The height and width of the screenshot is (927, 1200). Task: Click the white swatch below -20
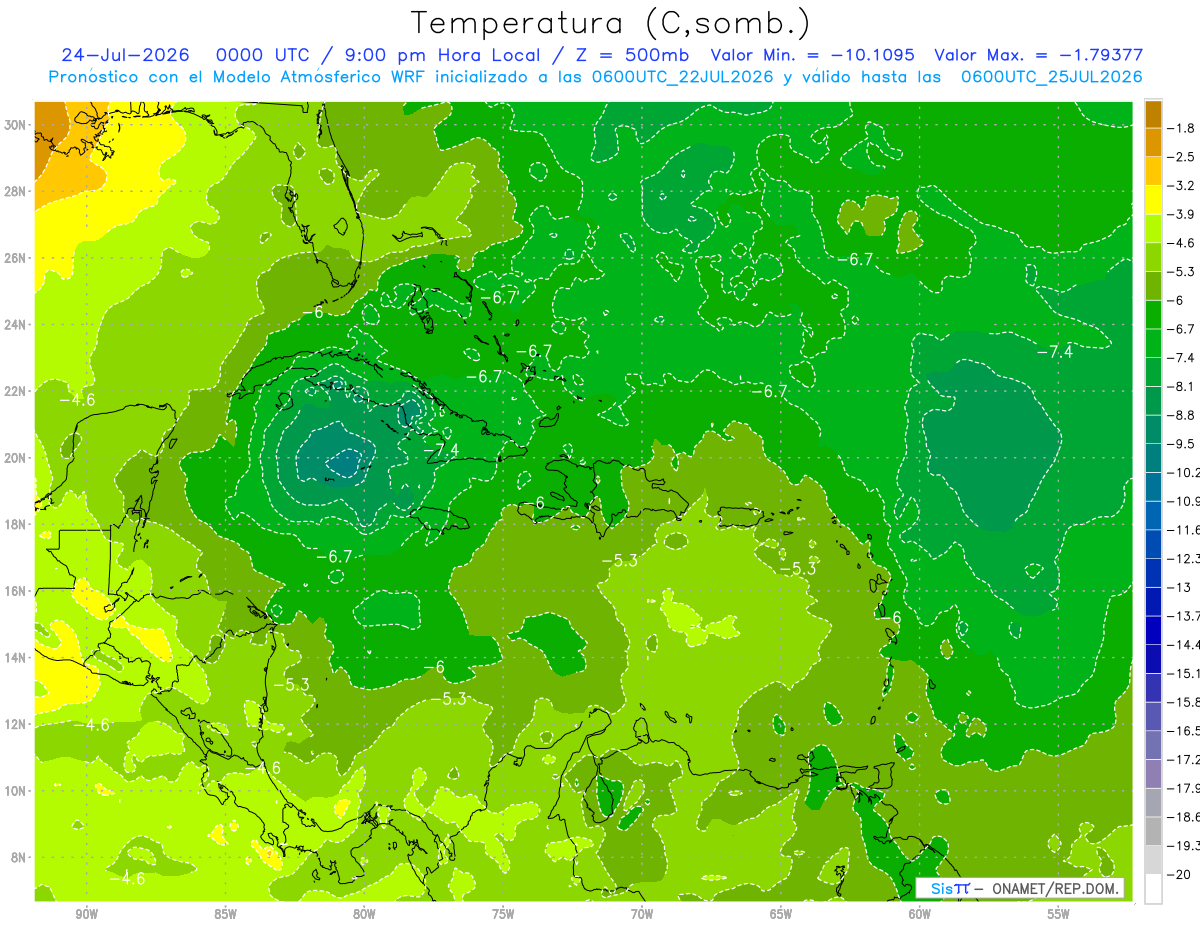pyautogui.click(x=1153, y=889)
